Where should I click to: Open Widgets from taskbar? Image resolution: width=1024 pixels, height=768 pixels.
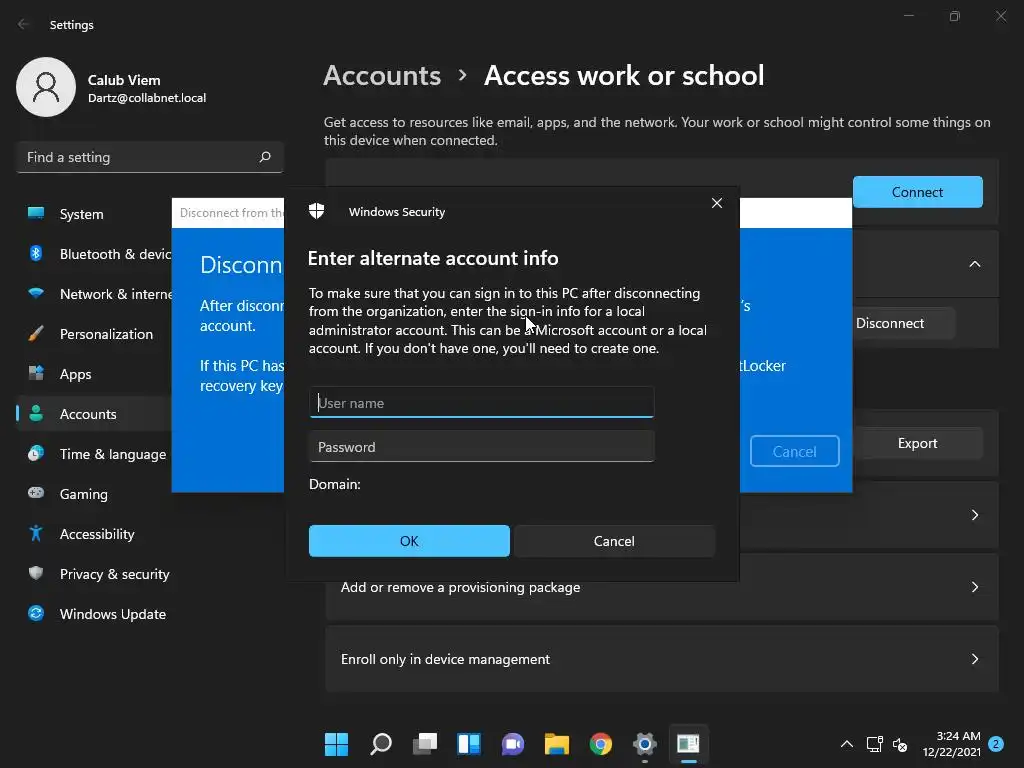(469, 744)
